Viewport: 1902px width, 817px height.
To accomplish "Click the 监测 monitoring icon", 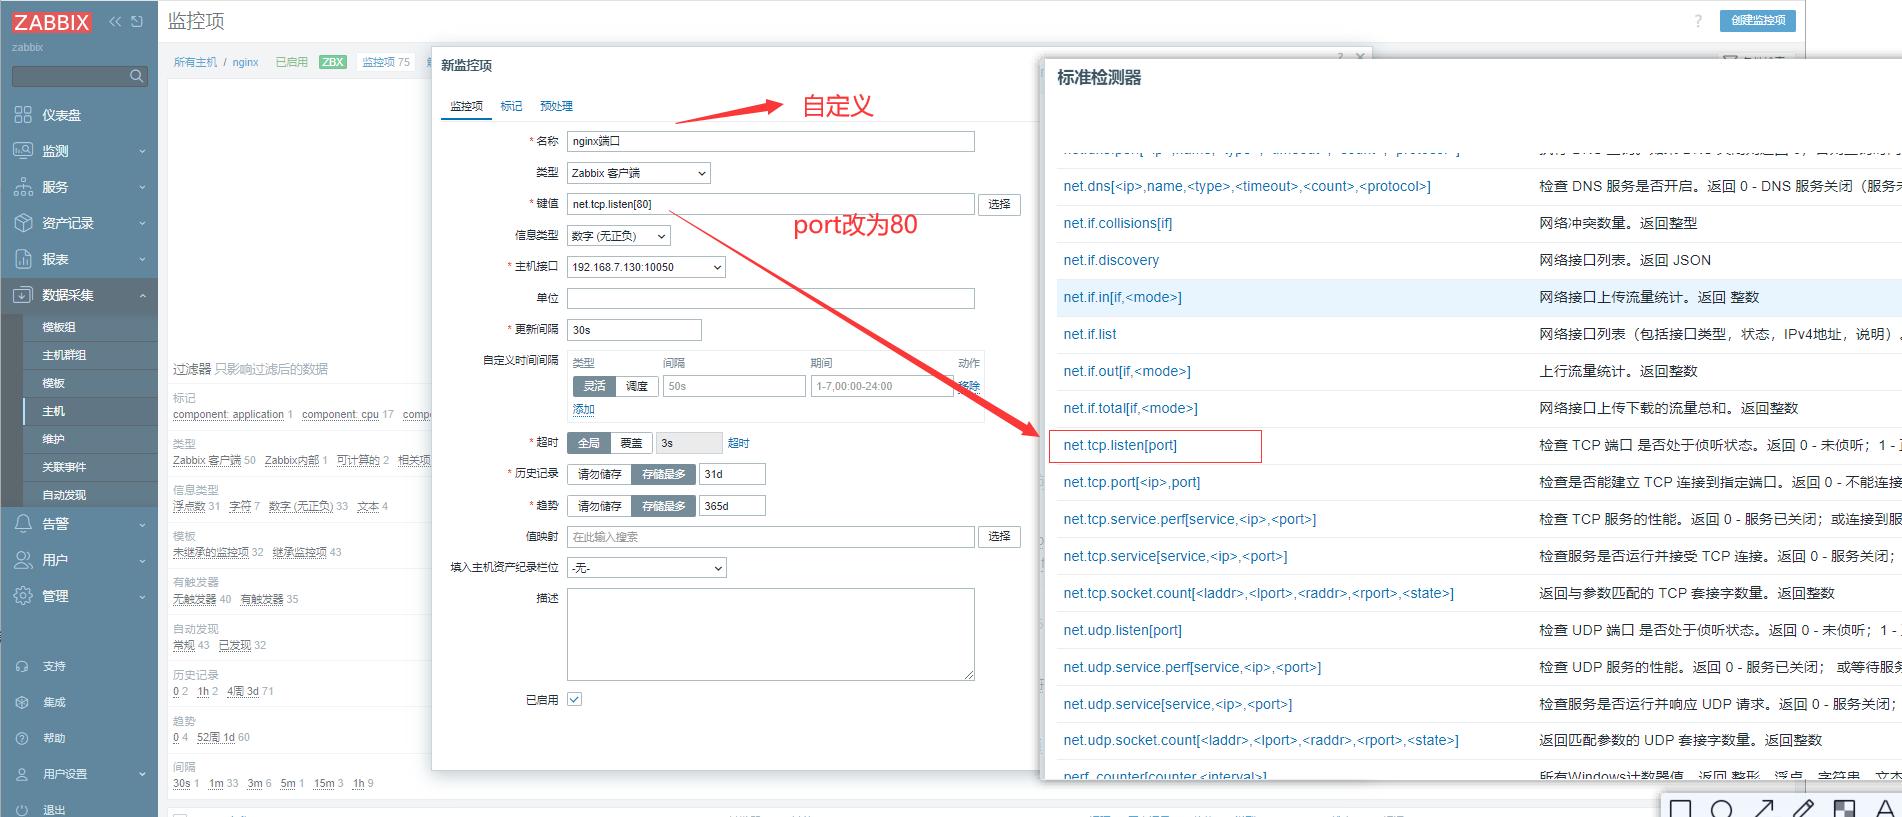I will [x=23, y=151].
